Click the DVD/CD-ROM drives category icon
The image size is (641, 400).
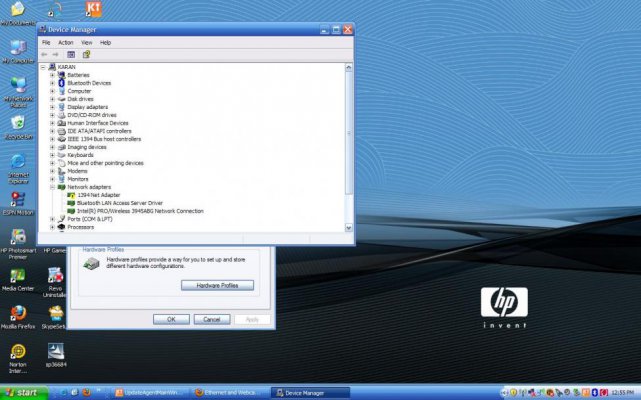point(61,115)
